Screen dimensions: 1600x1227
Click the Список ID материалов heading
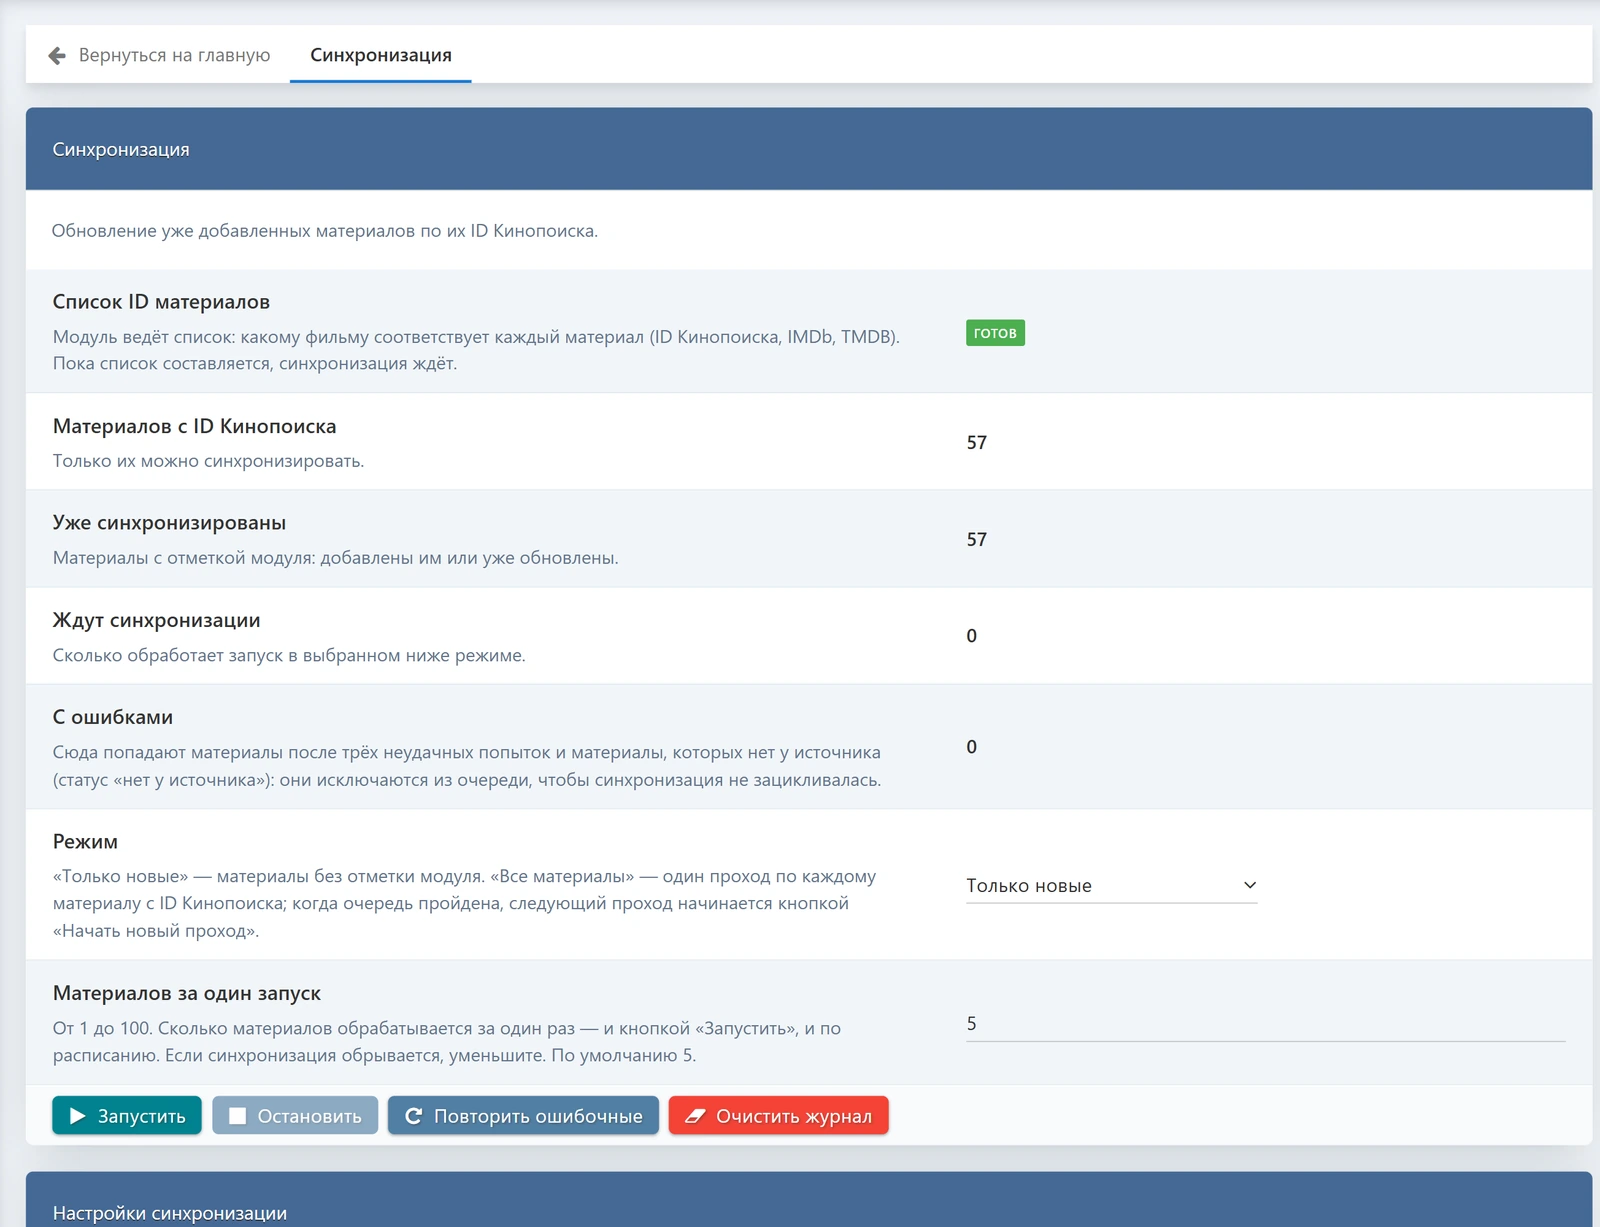pyautogui.click(x=161, y=302)
